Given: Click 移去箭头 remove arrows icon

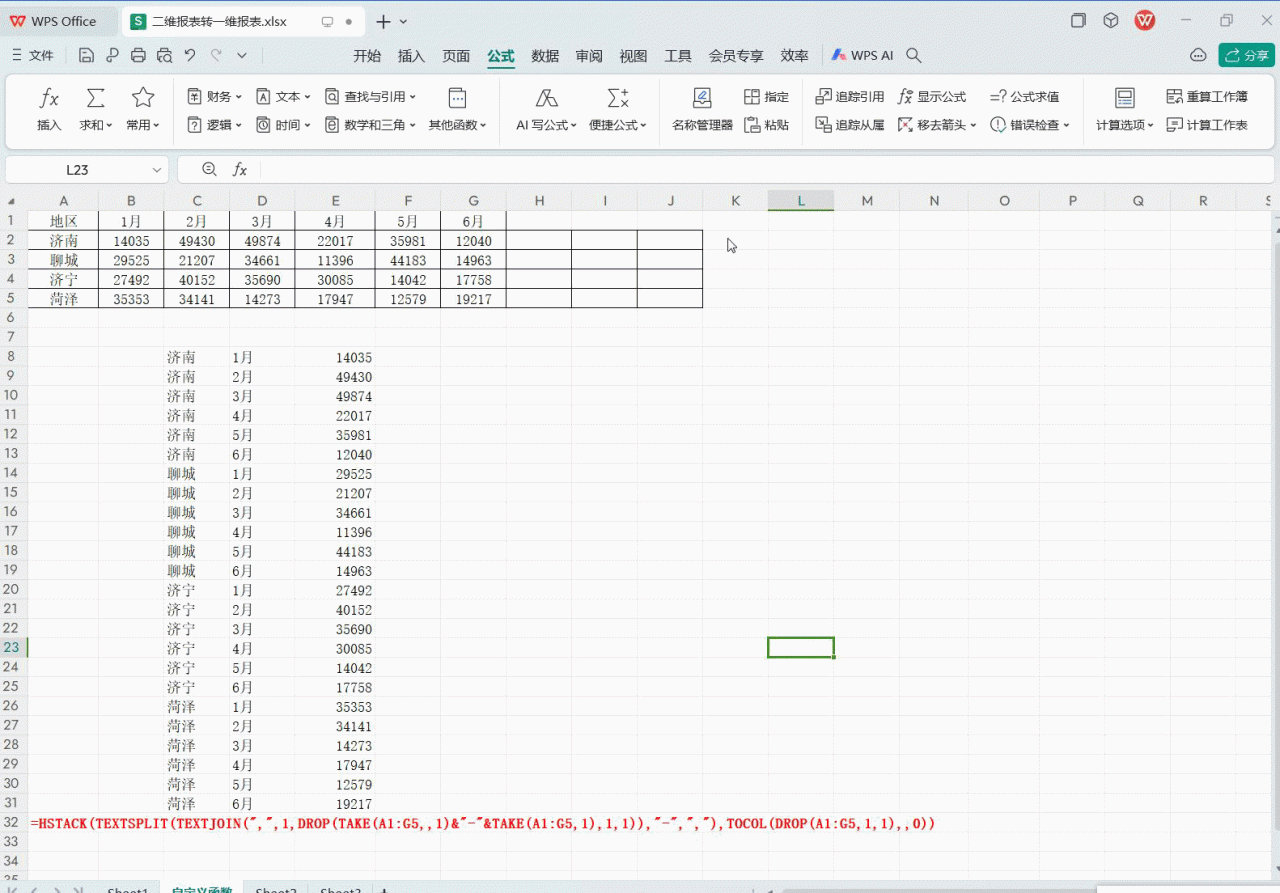Looking at the screenshot, I should [x=905, y=125].
